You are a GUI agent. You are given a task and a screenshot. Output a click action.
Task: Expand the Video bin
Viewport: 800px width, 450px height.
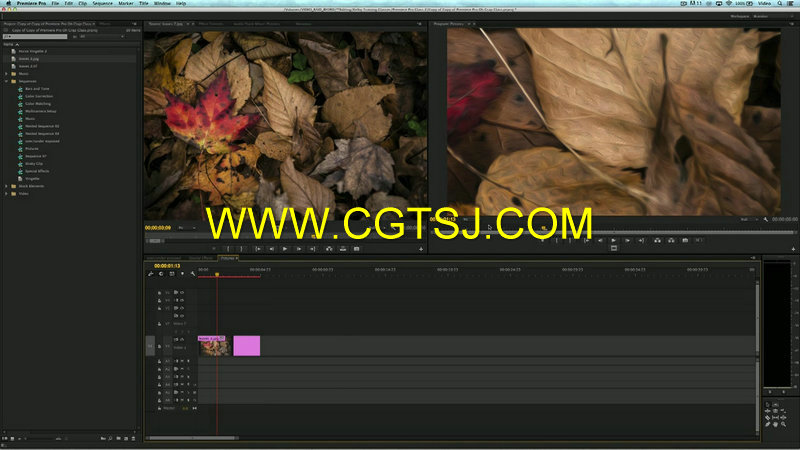pyautogui.click(x=7, y=194)
